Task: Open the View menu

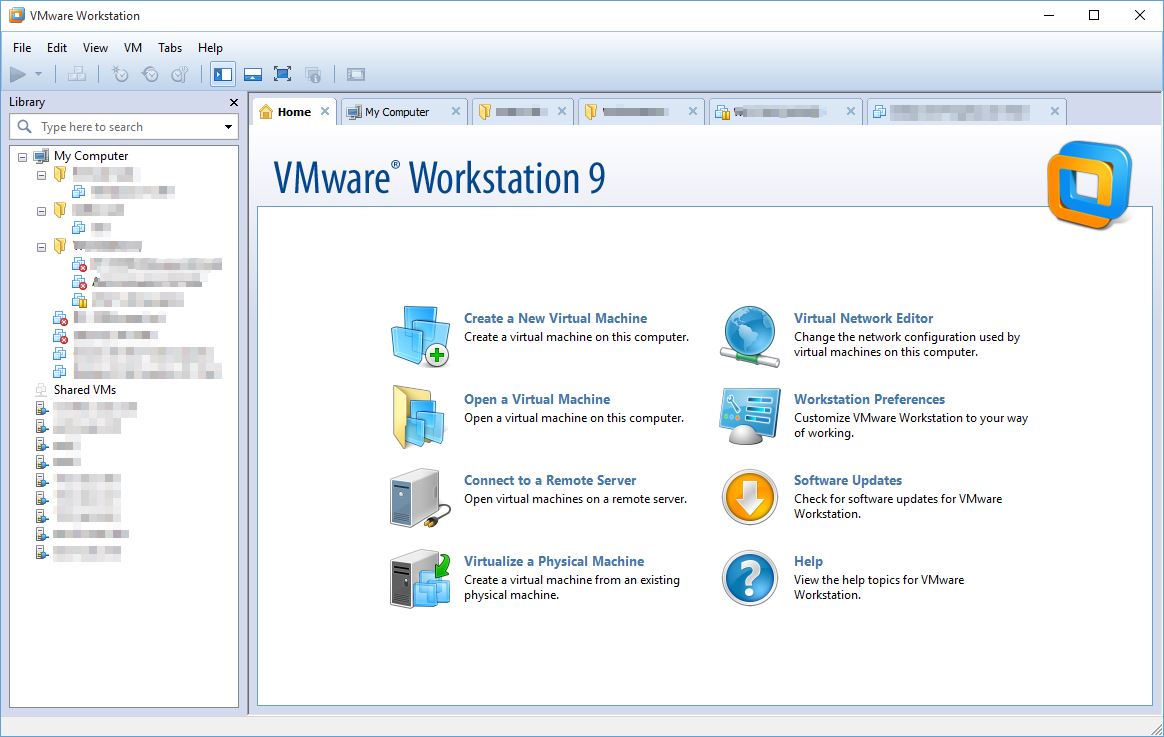Action: tap(95, 48)
